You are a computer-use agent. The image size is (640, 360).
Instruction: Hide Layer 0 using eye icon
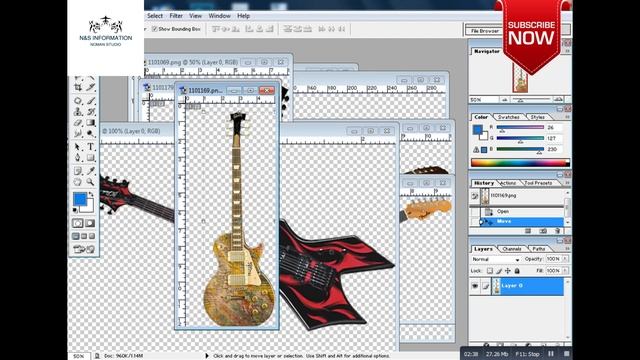point(475,286)
